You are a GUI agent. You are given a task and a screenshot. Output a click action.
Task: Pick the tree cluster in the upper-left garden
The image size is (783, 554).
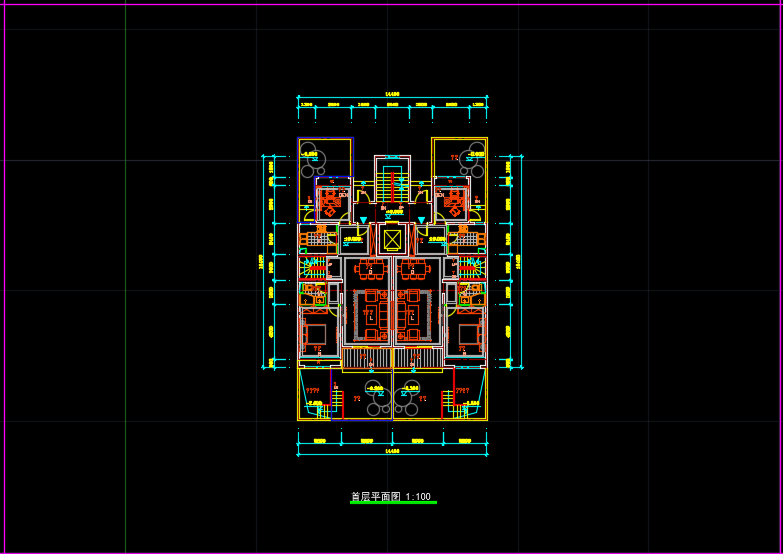[x=315, y=161]
